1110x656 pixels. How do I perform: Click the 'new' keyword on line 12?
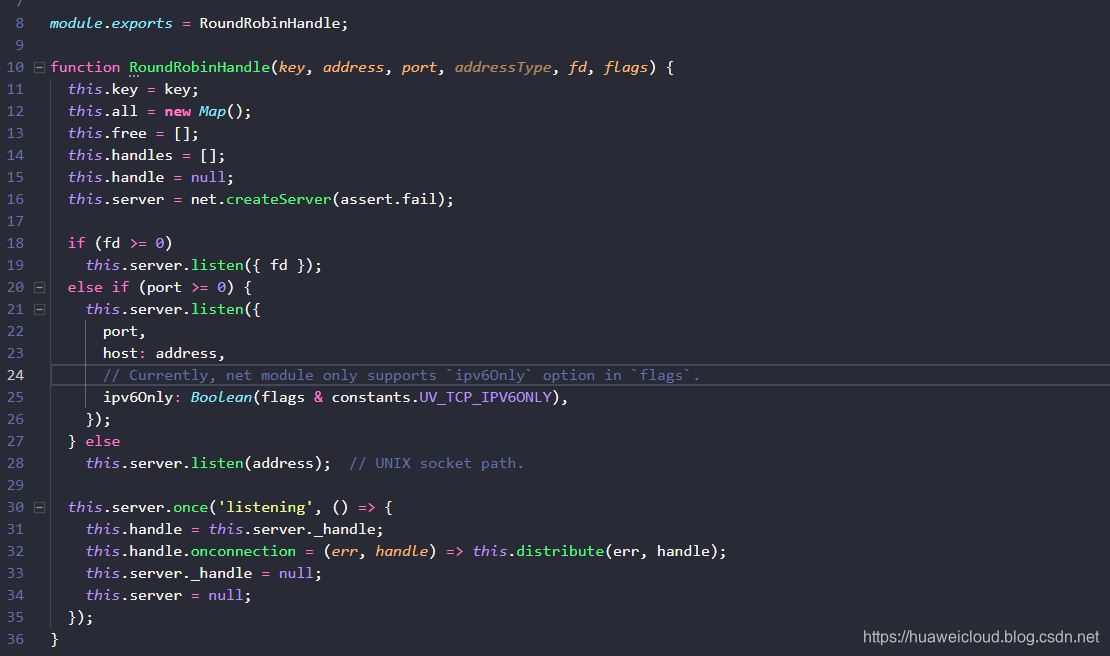178,111
